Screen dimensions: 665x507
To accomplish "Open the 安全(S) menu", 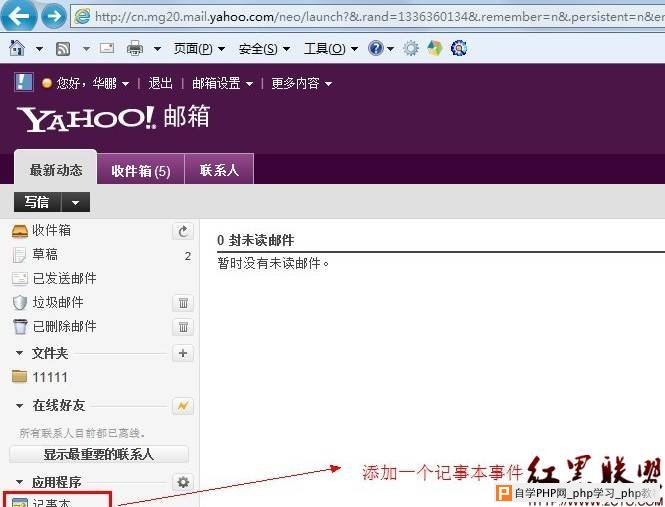I will pyautogui.click(x=264, y=49).
